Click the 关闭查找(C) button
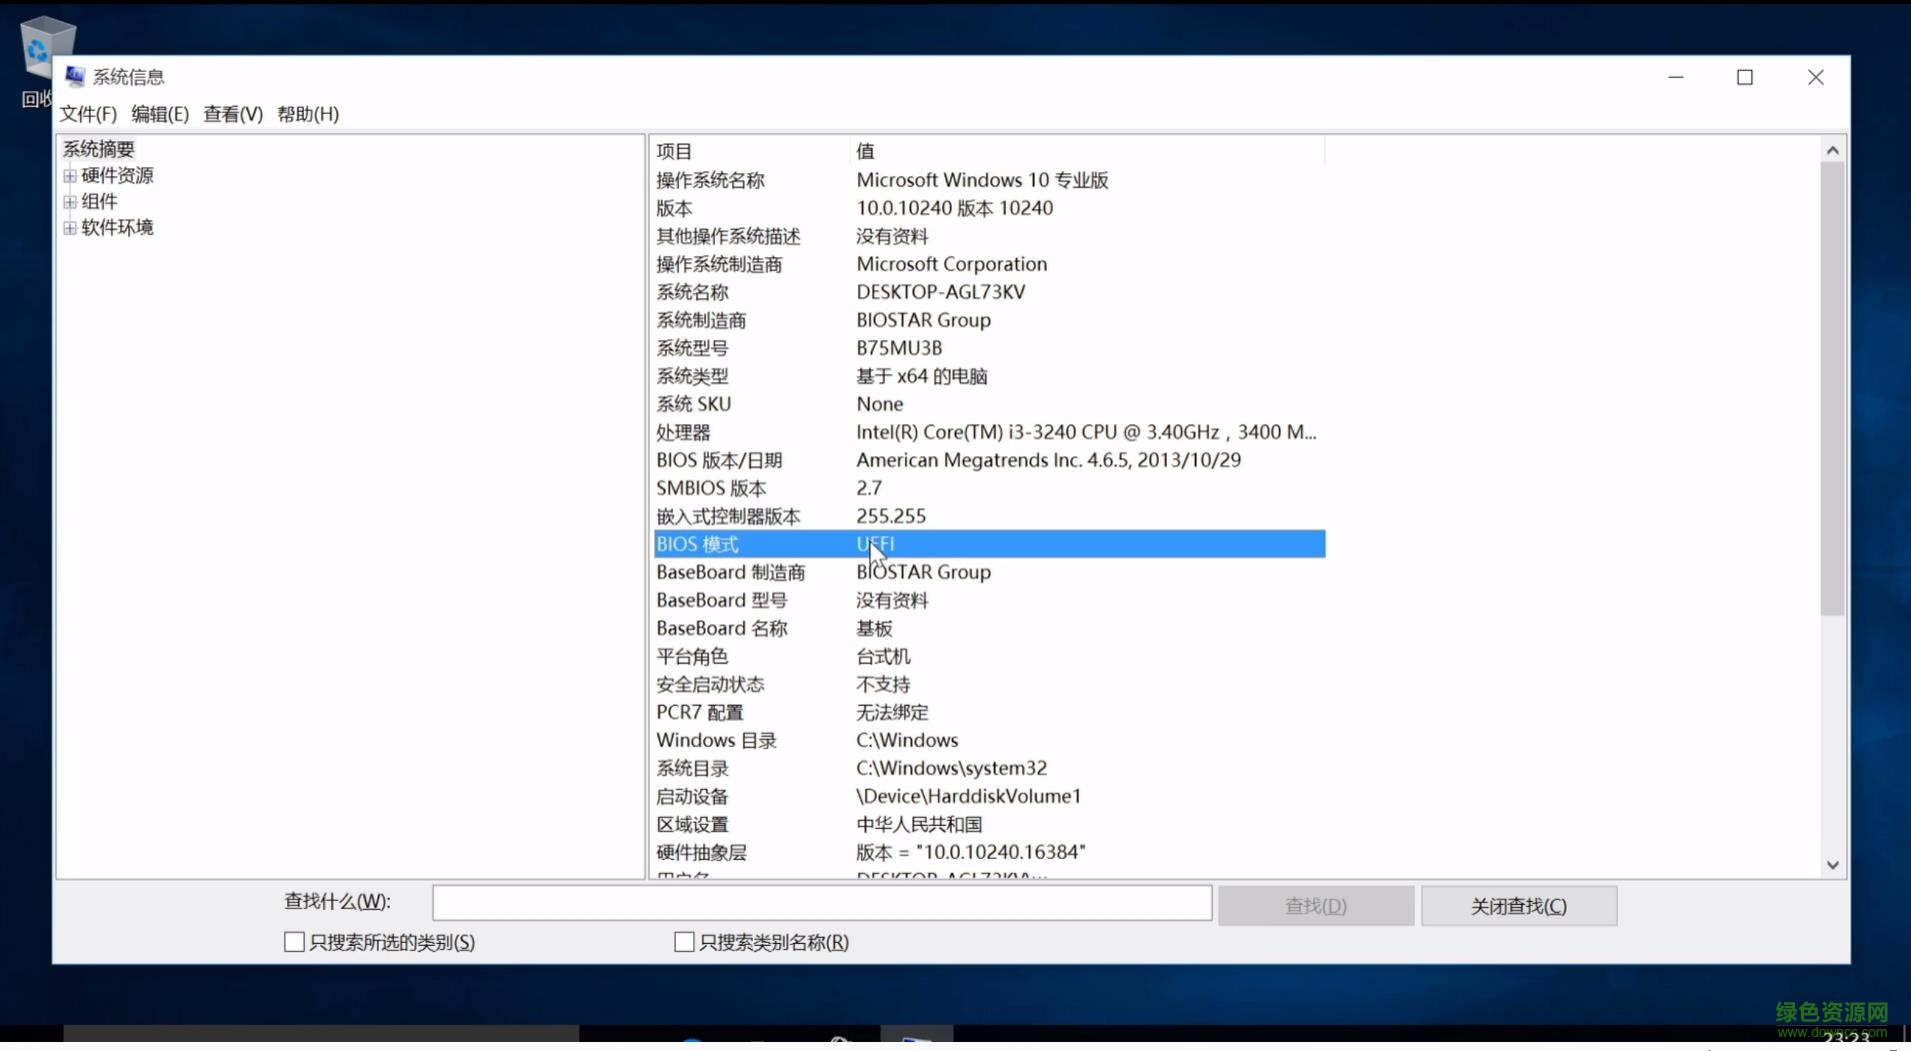 (x=1518, y=905)
